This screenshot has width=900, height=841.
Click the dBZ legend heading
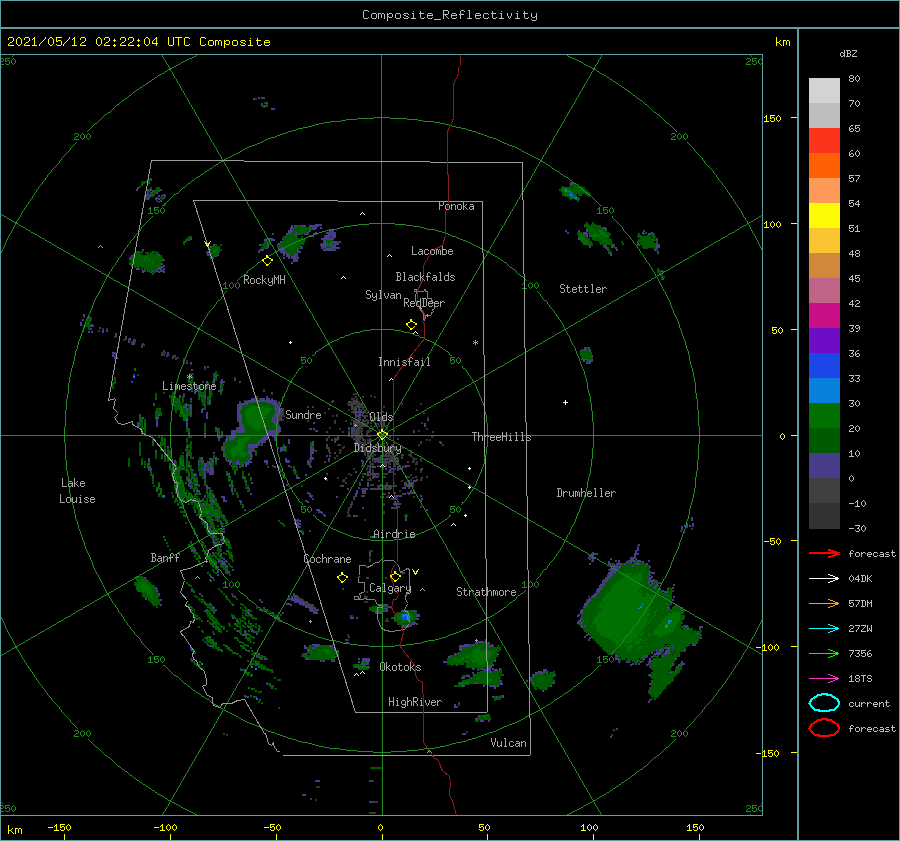coord(848,53)
